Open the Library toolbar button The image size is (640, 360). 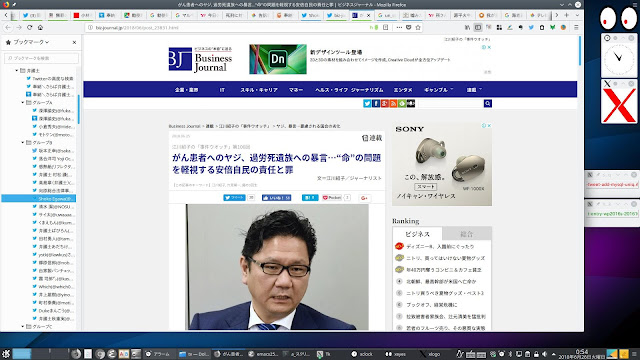pyautogui.click(x=467, y=27)
